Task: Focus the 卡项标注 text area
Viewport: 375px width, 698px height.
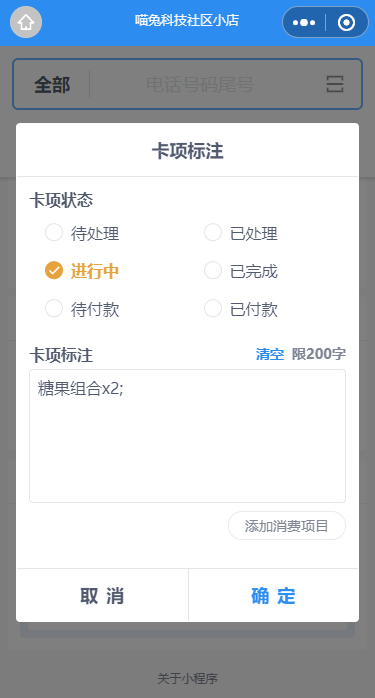Action: point(188,436)
